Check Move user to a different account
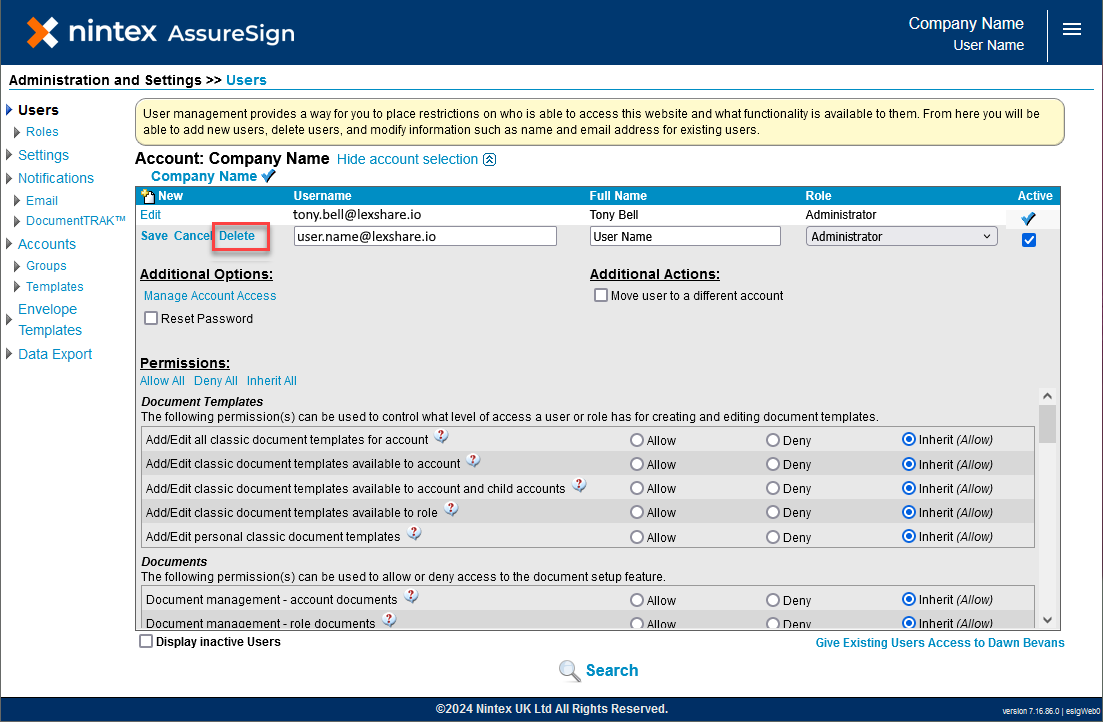The image size is (1103, 722). tap(601, 296)
